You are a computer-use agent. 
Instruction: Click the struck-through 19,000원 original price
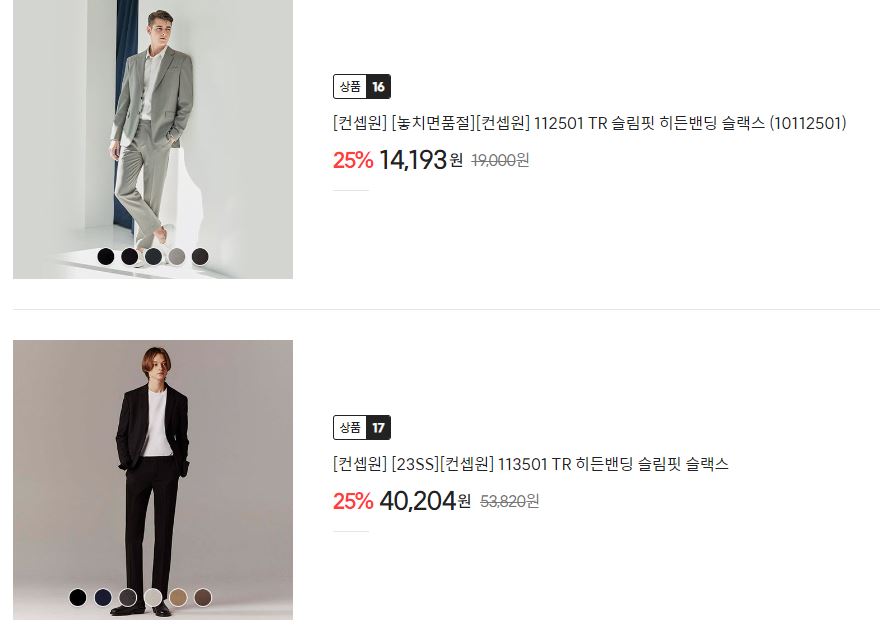(500, 161)
